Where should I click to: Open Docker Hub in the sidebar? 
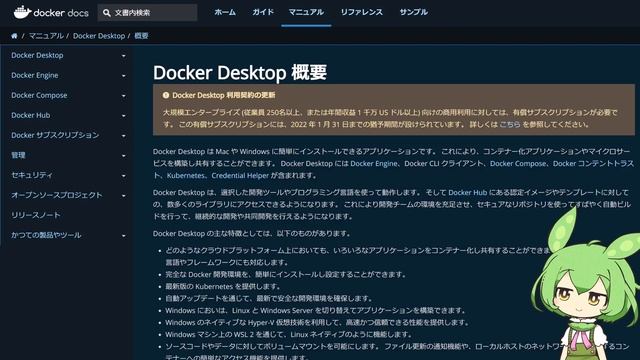tap(31, 115)
